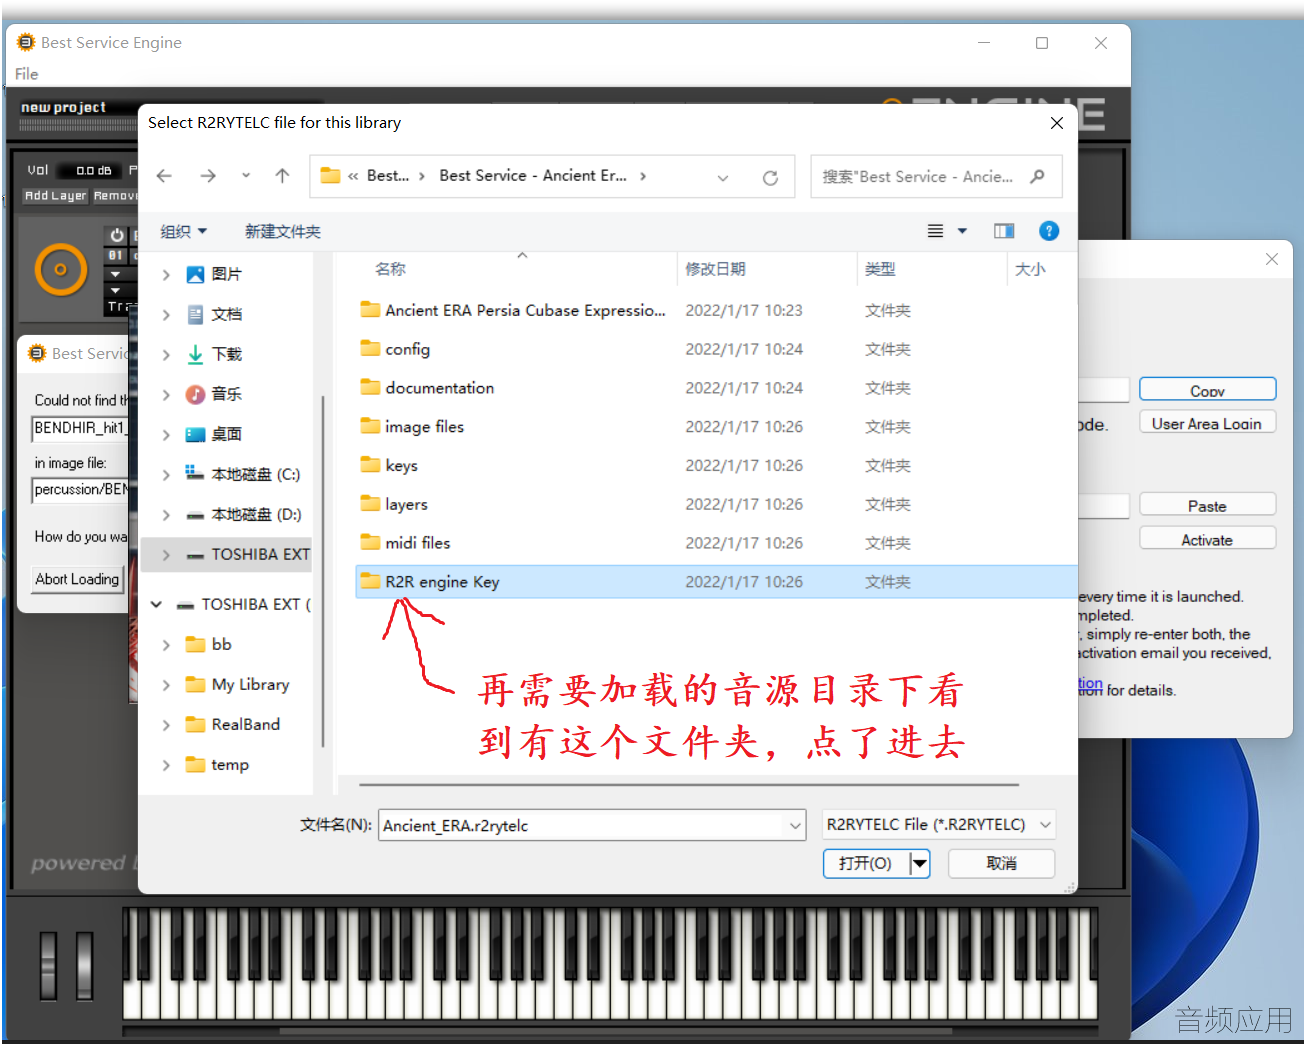Open recent locations dropdown chevron
1304x1044 pixels.
[246, 176]
